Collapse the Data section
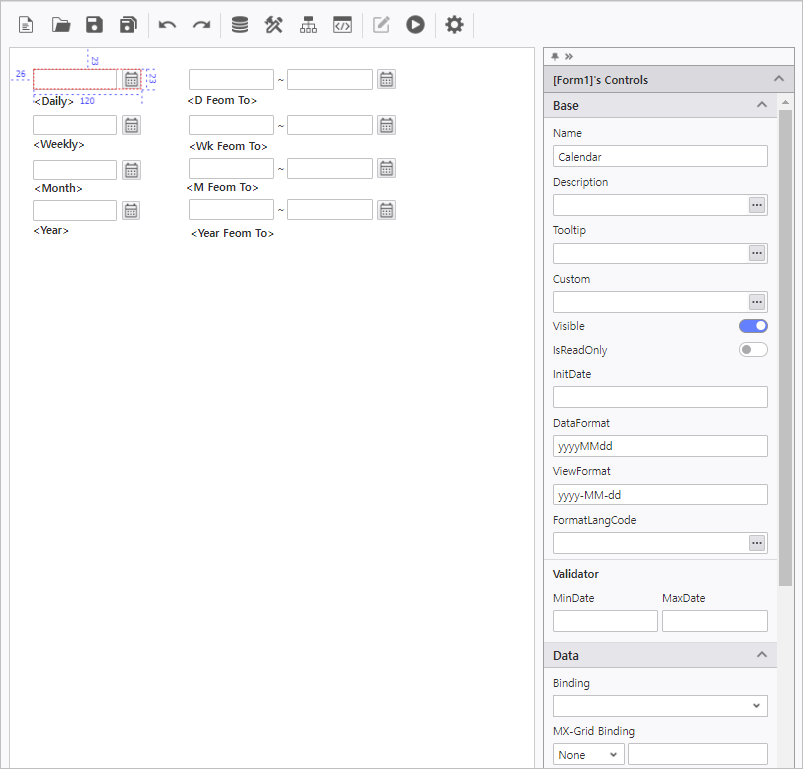The height and width of the screenshot is (769, 803). 761,655
